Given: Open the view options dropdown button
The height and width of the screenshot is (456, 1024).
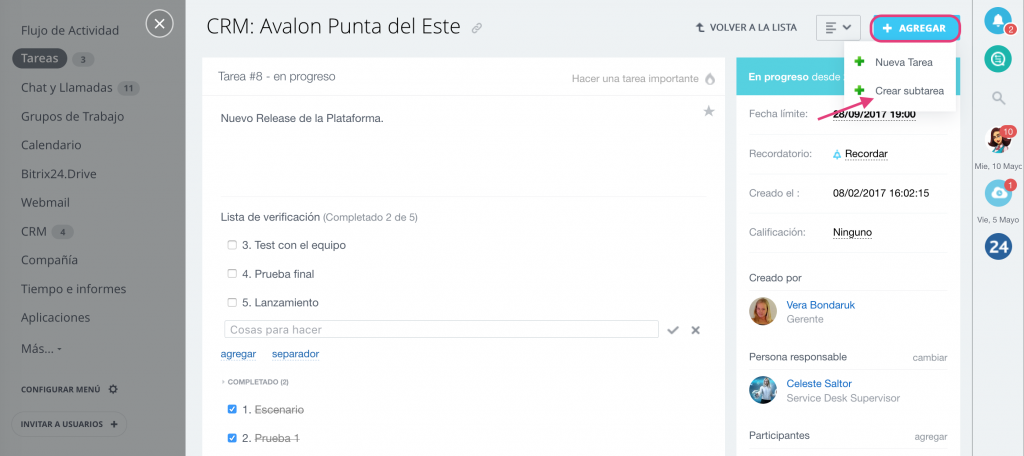Looking at the screenshot, I should tap(839, 28).
